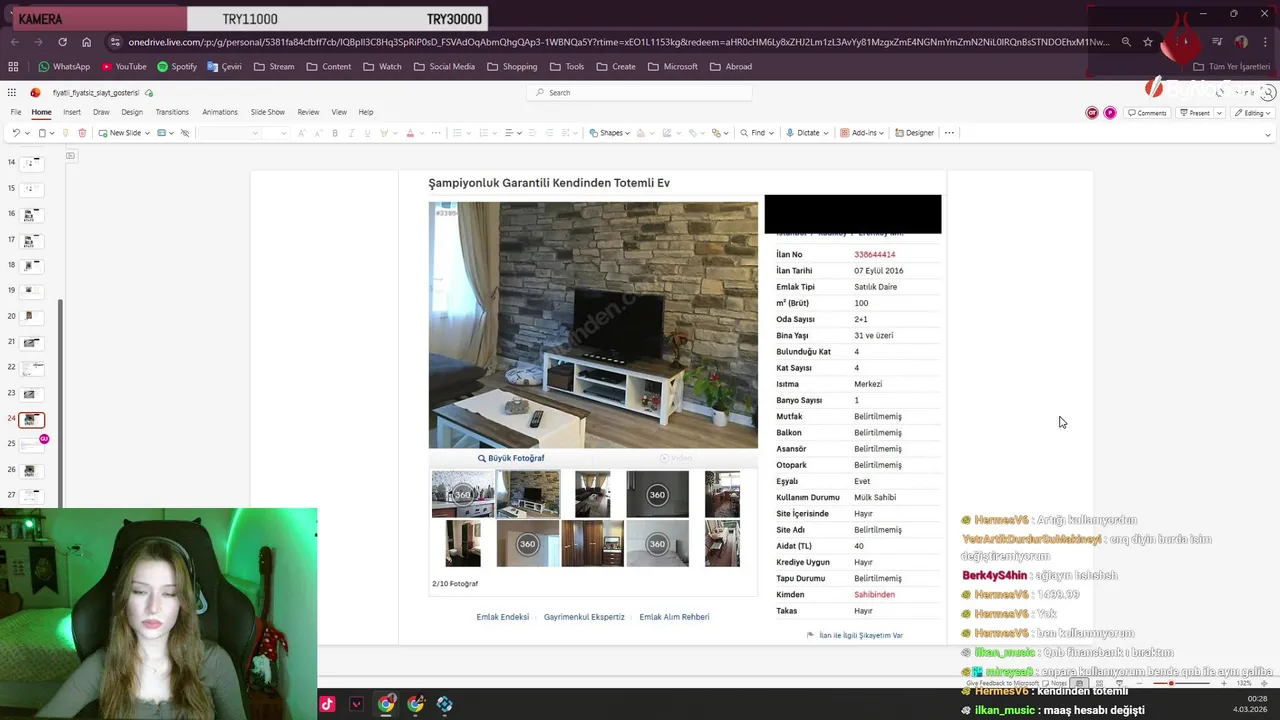Expand the Social Media bookmarks folder
This screenshot has height=720, width=1280.
coord(444,67)
